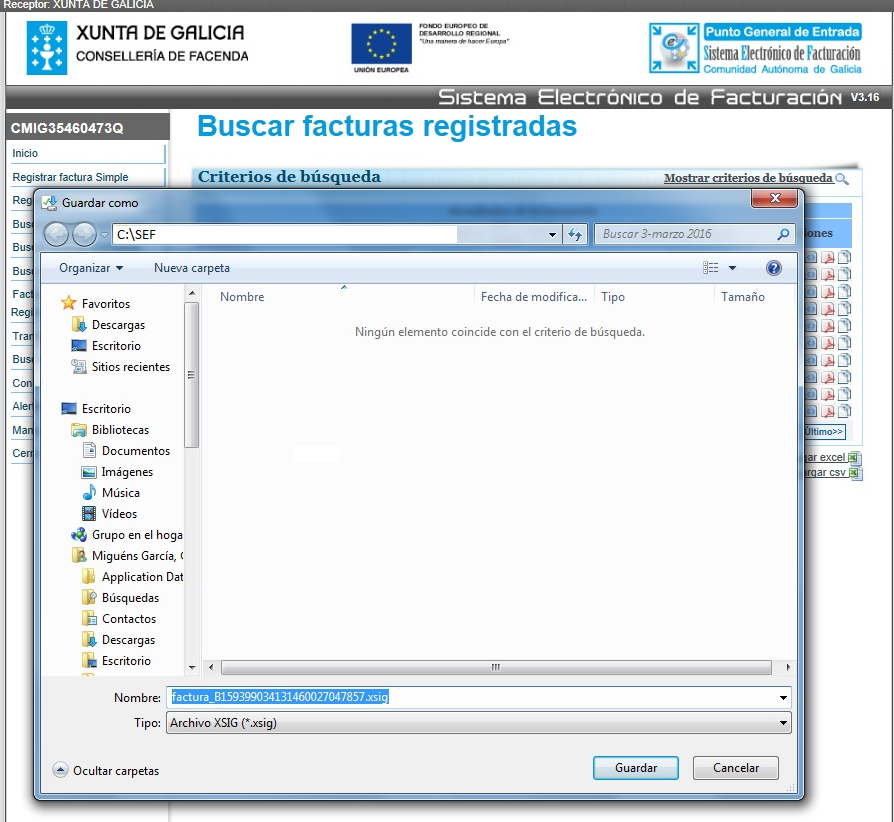Open Música library in navigation tree

pyautogui.click(x=120, y=493)
